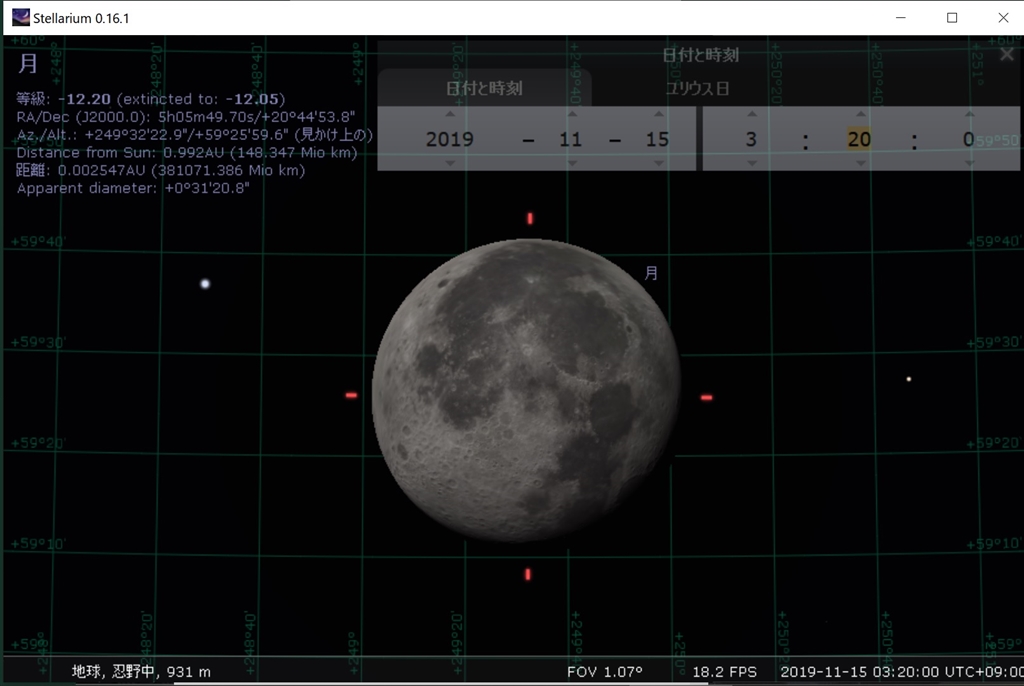Decrease the month with the down arrow
Viewport: 1024px width, 686px height.
coord(572,163)
